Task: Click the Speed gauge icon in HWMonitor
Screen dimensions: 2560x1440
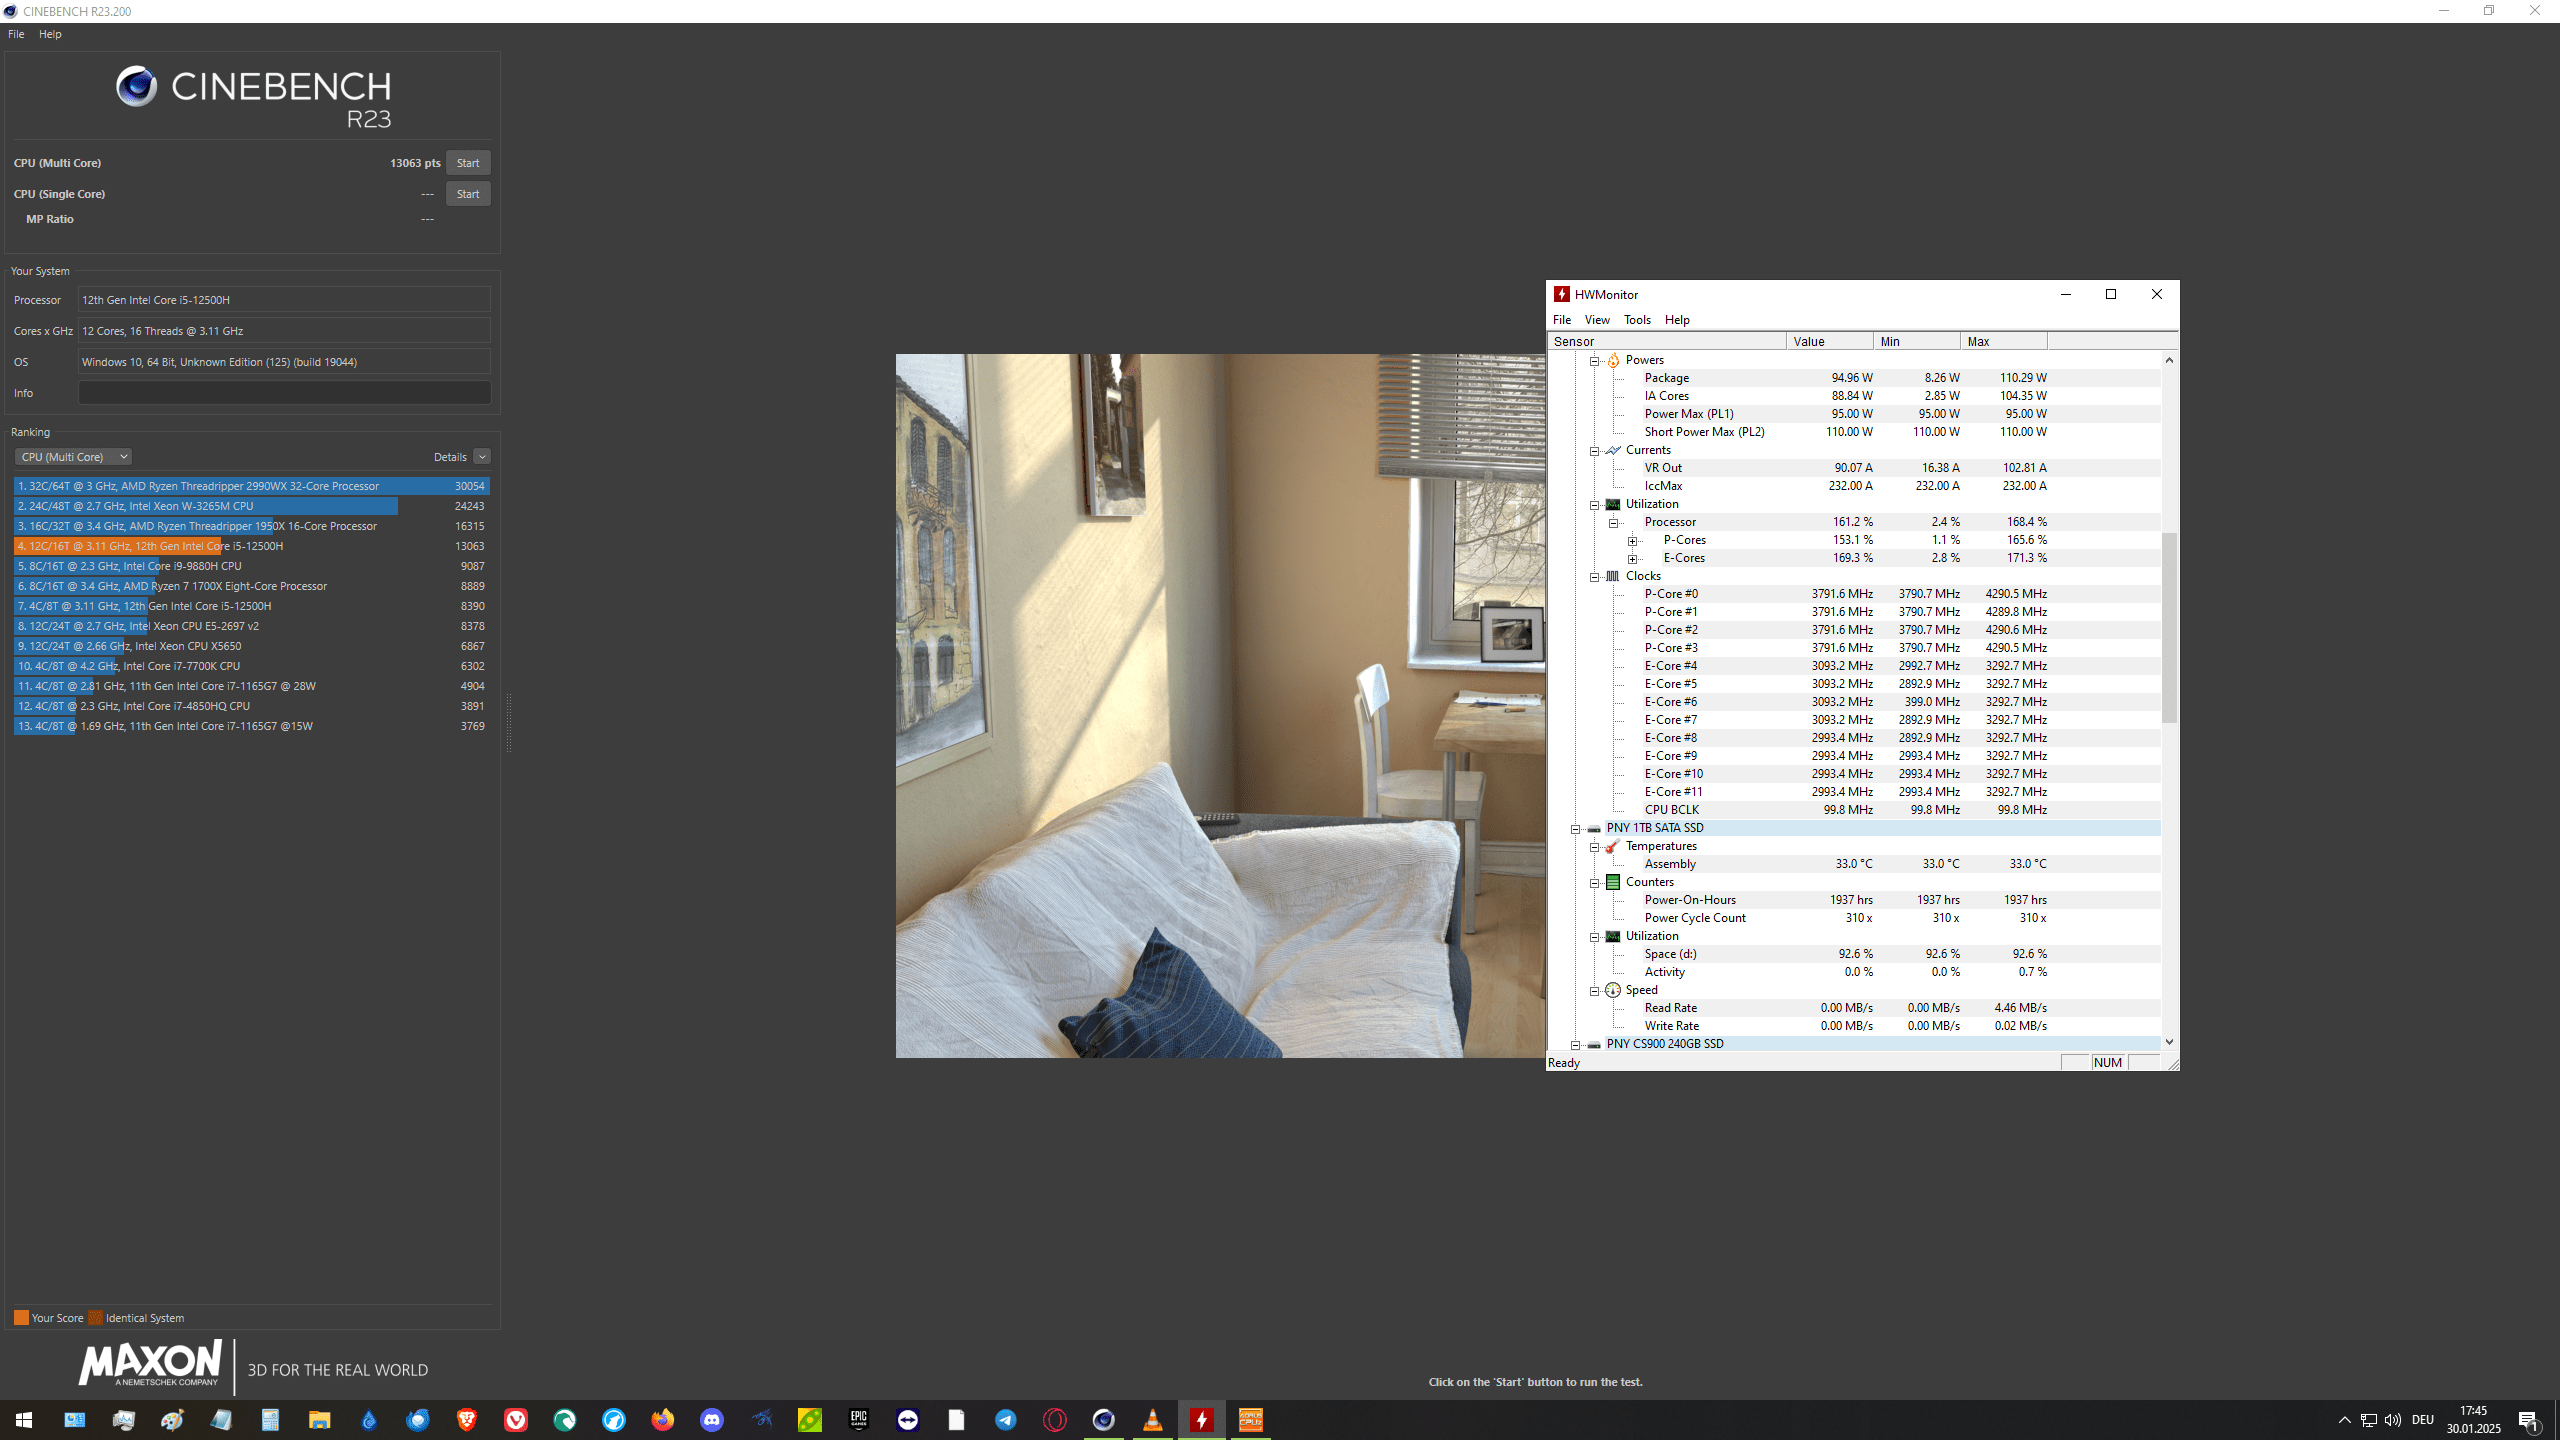Action: click(1613, 990)
